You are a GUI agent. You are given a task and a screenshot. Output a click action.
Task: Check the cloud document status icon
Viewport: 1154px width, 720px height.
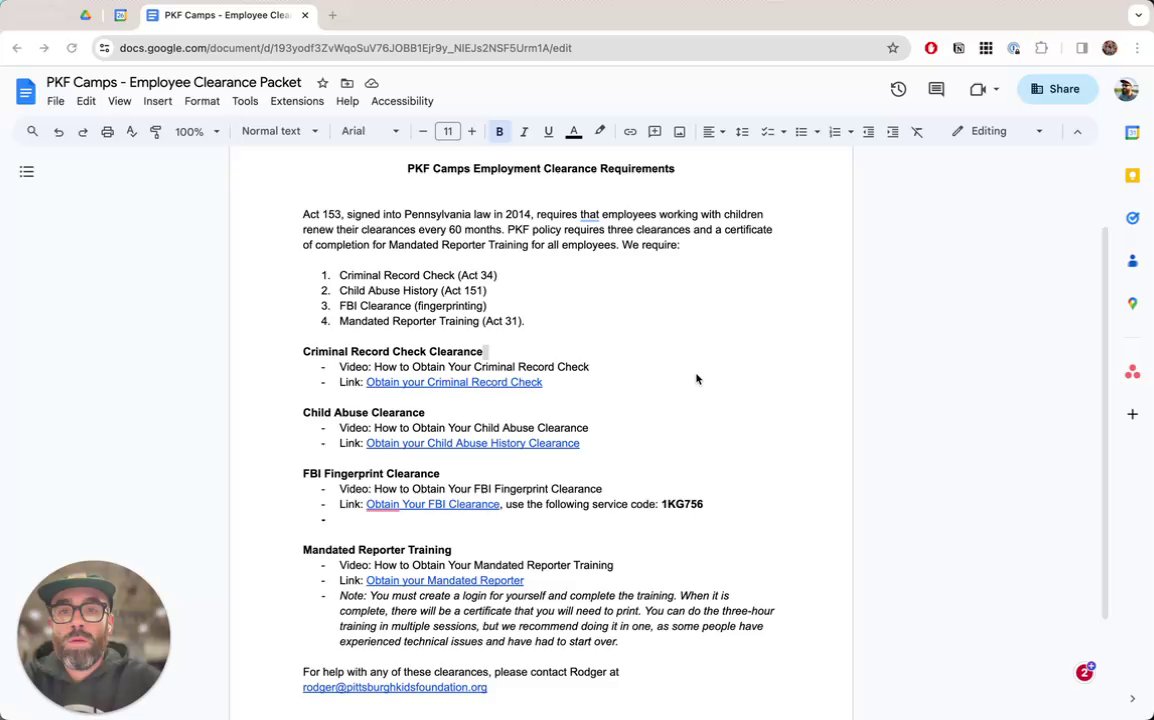pos(372,83)
